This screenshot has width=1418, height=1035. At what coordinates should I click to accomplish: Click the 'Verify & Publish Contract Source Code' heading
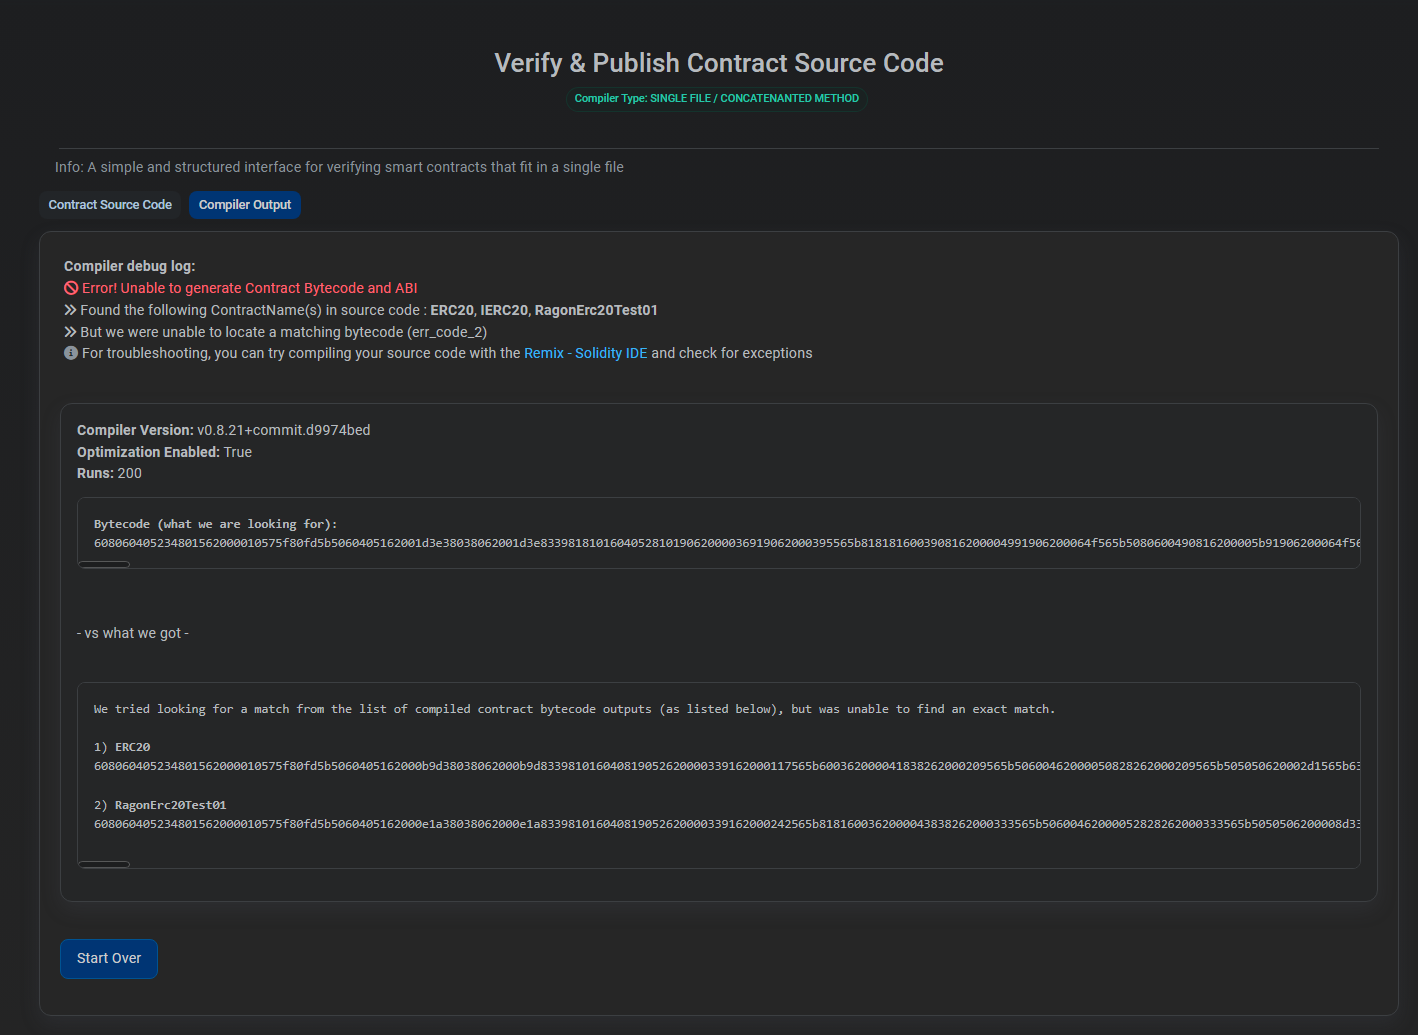pyautogui.click(x=718, y=63)
